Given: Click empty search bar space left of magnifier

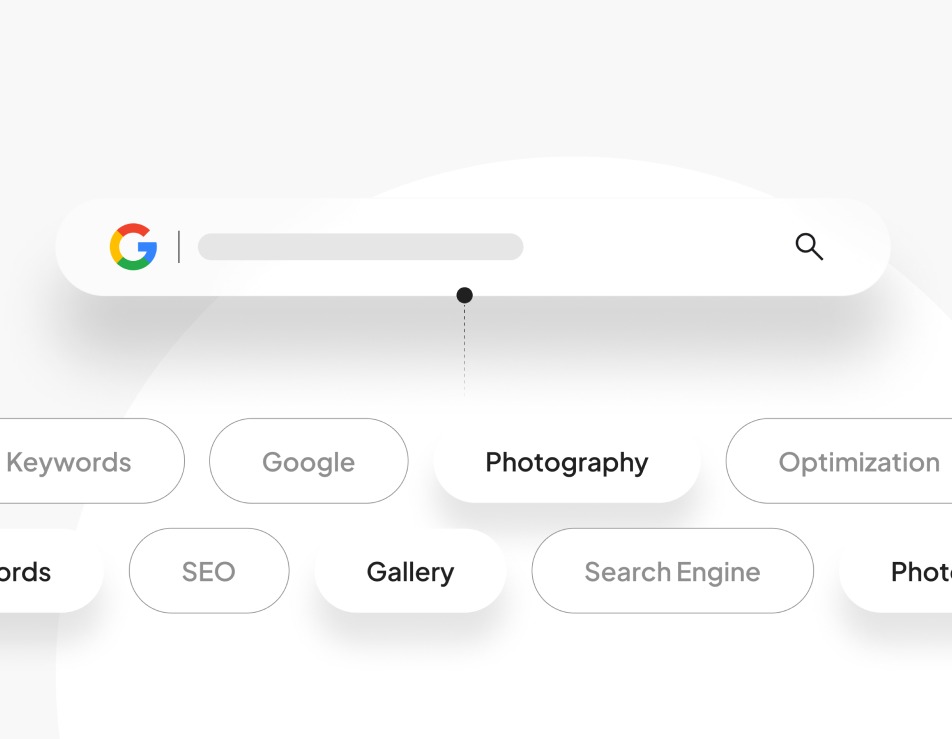Looking at the screenshot, I should [660, 247].
